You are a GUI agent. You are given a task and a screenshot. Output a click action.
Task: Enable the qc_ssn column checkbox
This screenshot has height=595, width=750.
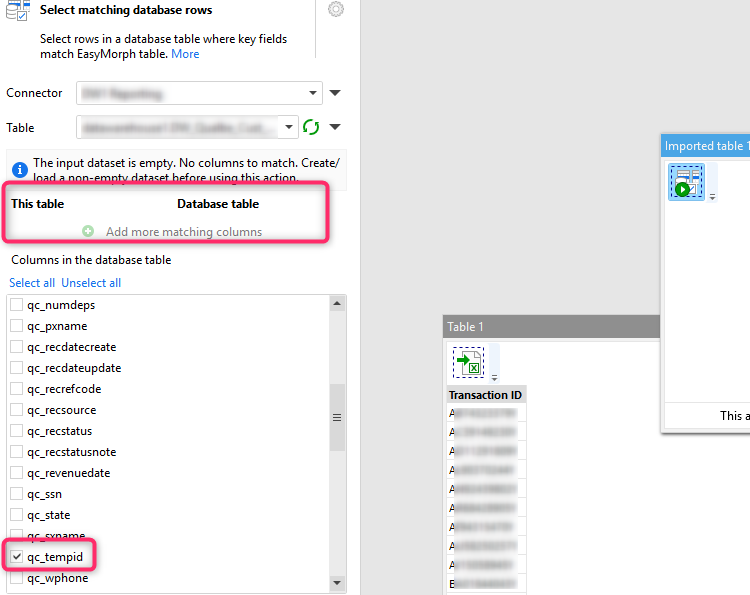pos(16,494)
